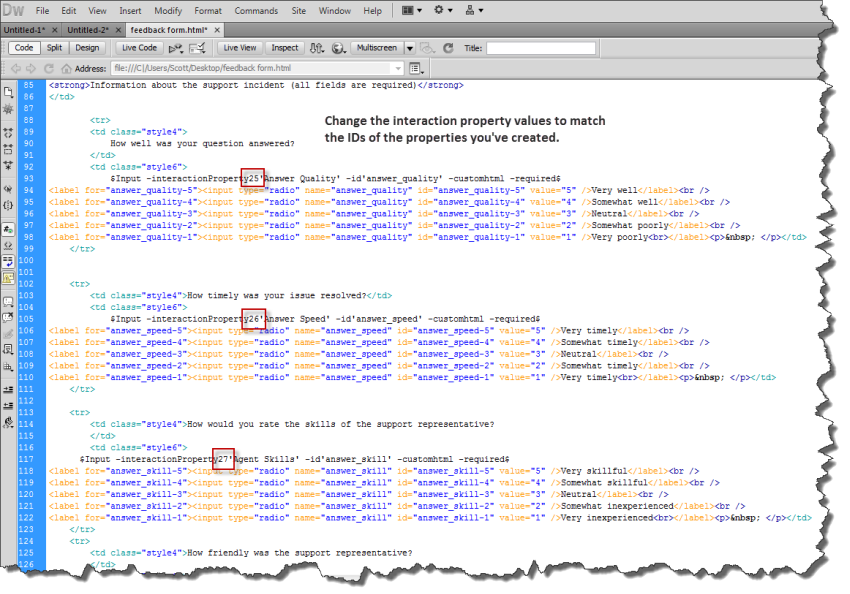This screenshot has width=850, height=594.
Task: Indent the code with the Indent icon
Action: tap(8, 390)
